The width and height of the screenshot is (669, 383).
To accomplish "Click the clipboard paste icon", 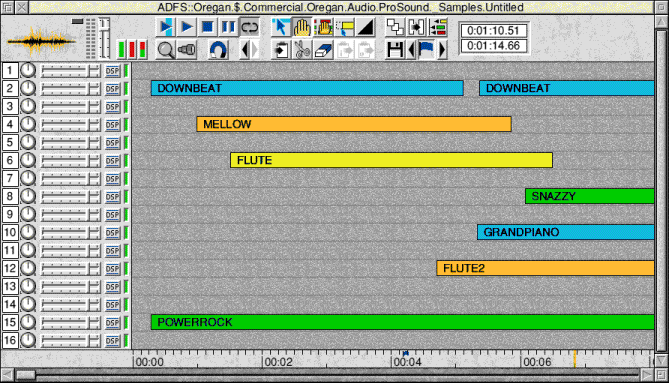I will click(281, 50).
